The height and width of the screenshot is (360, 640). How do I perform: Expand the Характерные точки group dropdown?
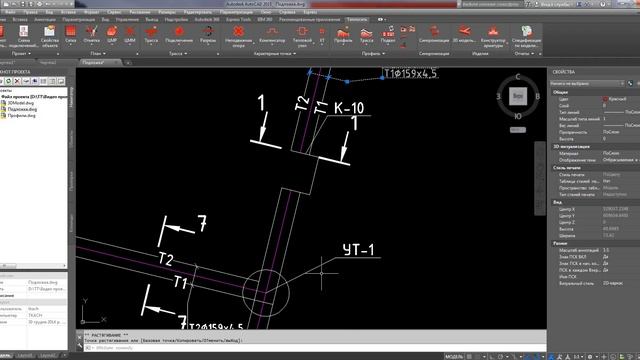pos(274,53)
